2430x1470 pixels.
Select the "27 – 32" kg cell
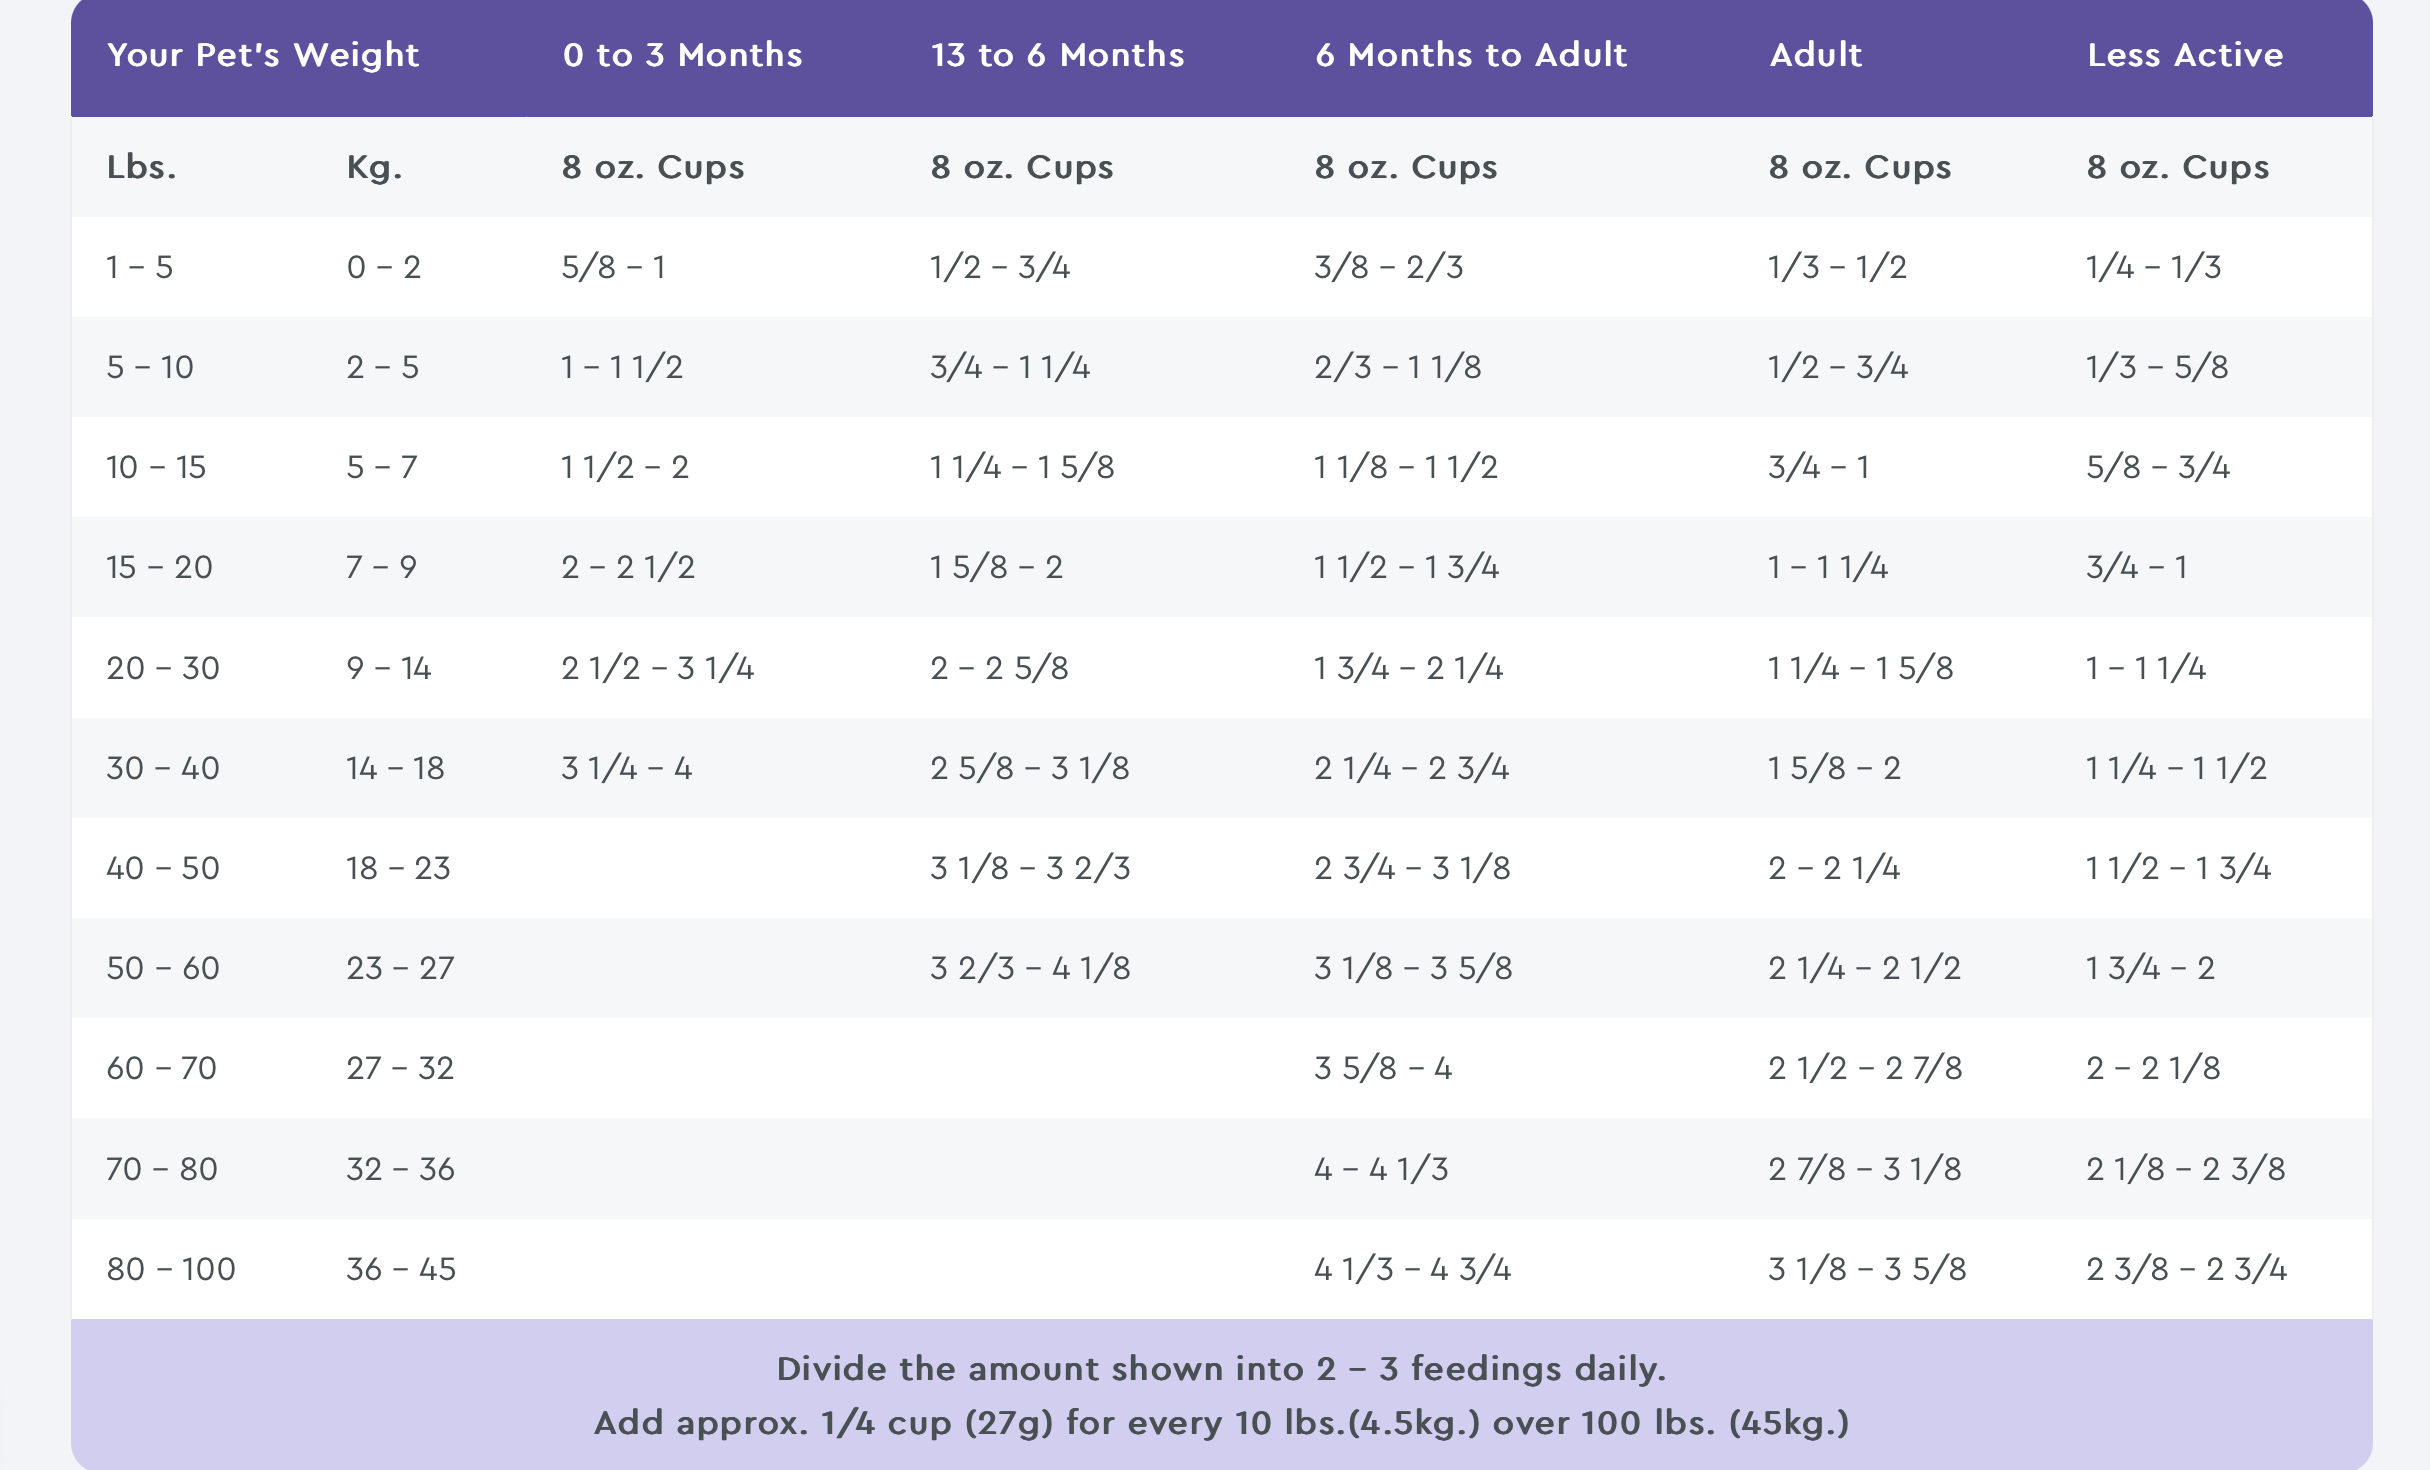click(x=400, y=1068)
